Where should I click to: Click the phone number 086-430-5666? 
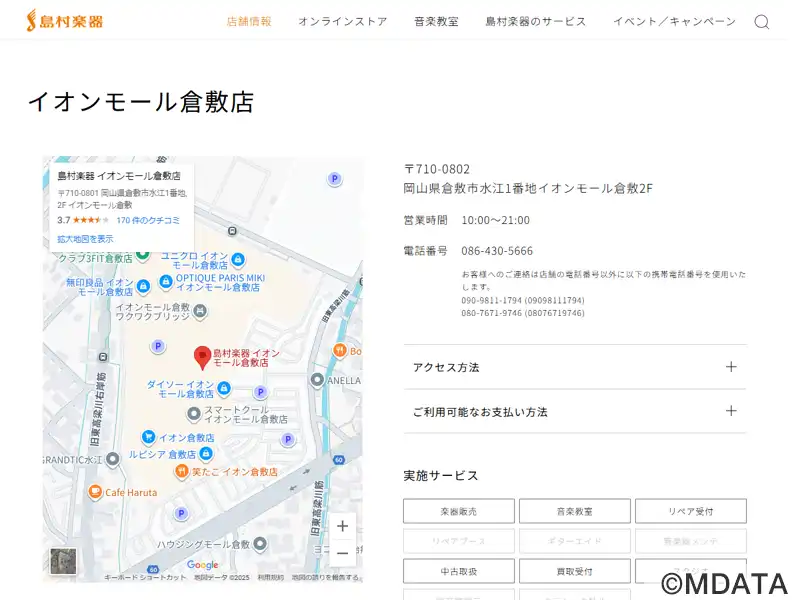(x=497, y=251)
